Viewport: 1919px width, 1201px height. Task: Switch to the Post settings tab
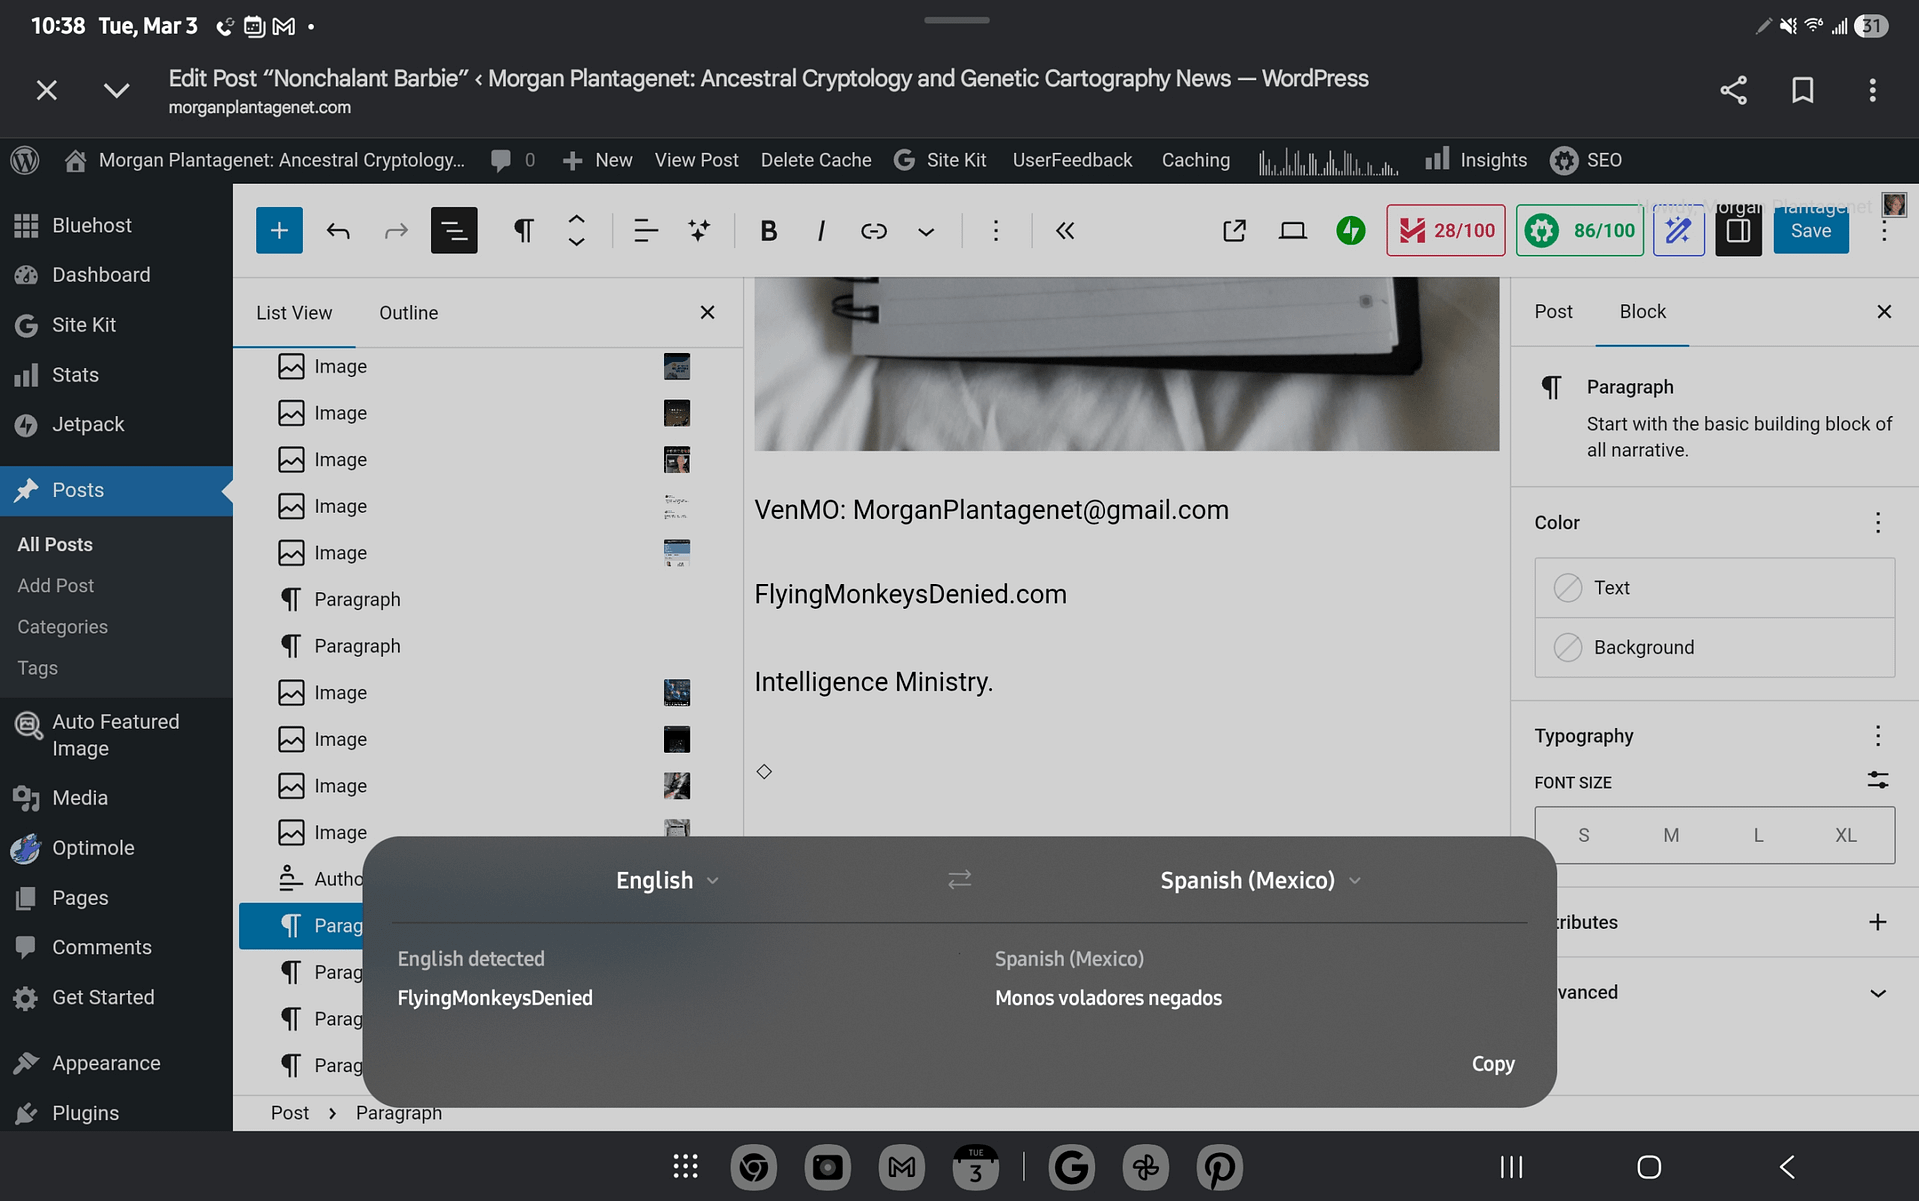[x=1553, y=312]
